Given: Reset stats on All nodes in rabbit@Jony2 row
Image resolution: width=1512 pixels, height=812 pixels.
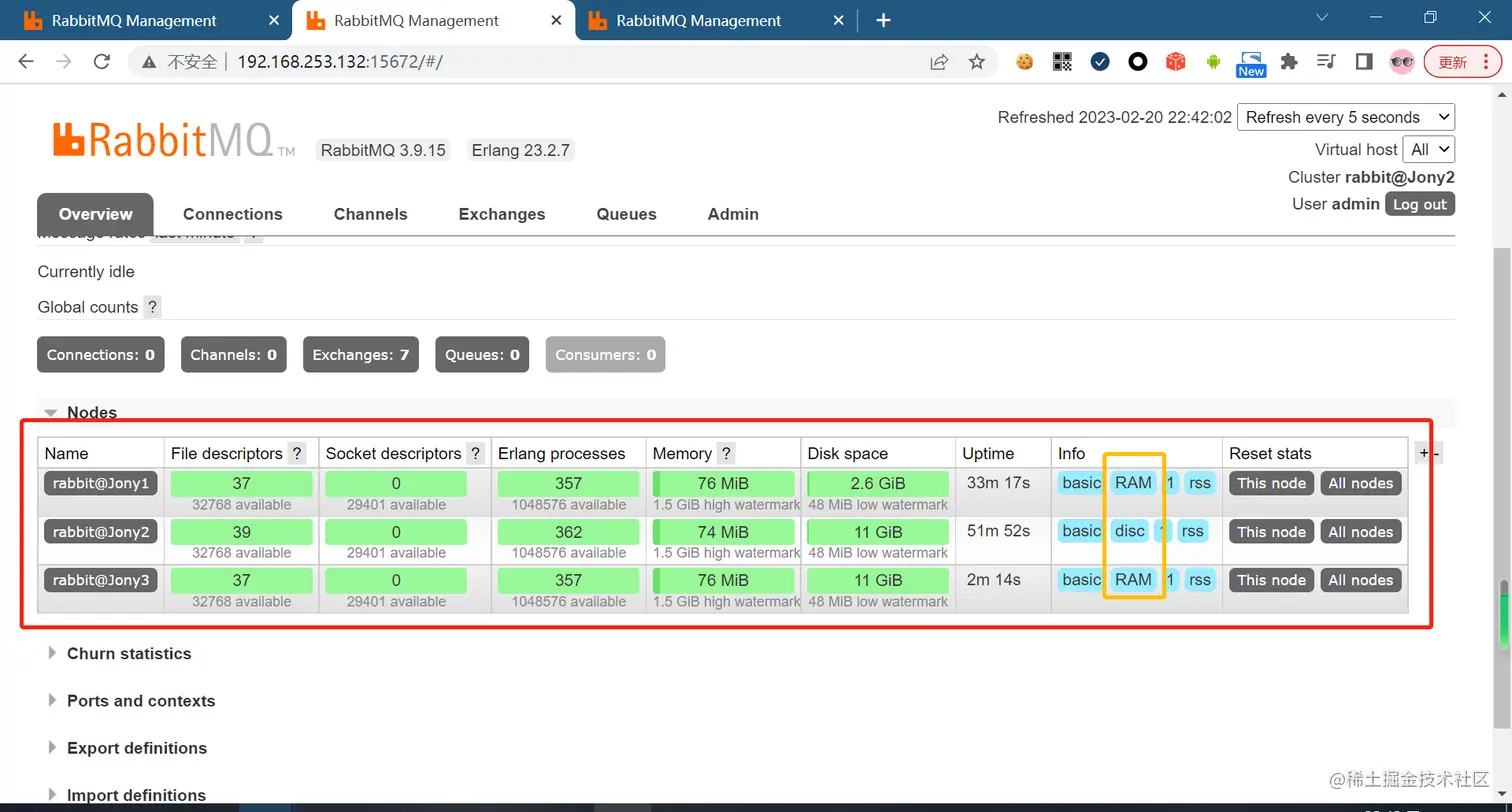Looking at the screenshot, I should click(1360, 532).
